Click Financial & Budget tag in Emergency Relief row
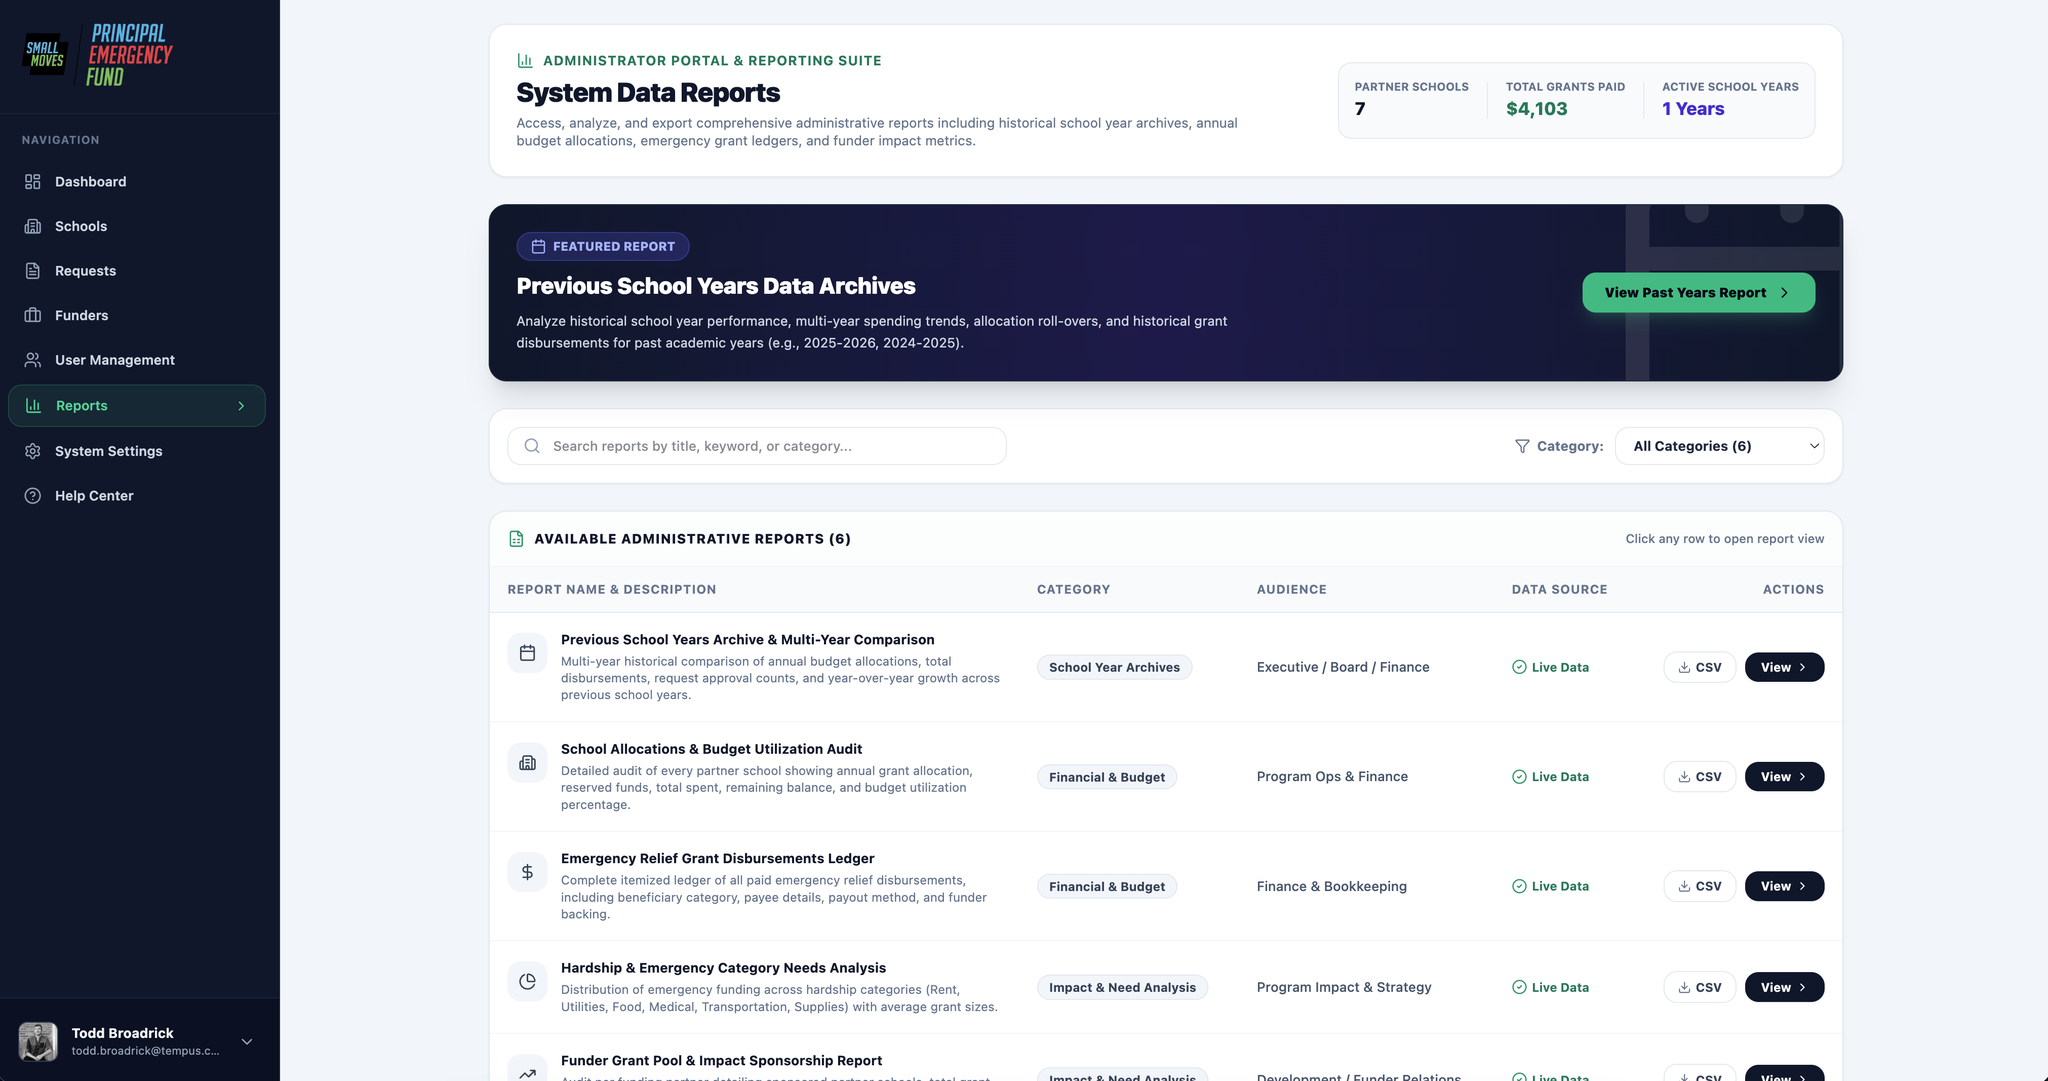Screen dimensions: 2048x1081 pos(1106,886)
